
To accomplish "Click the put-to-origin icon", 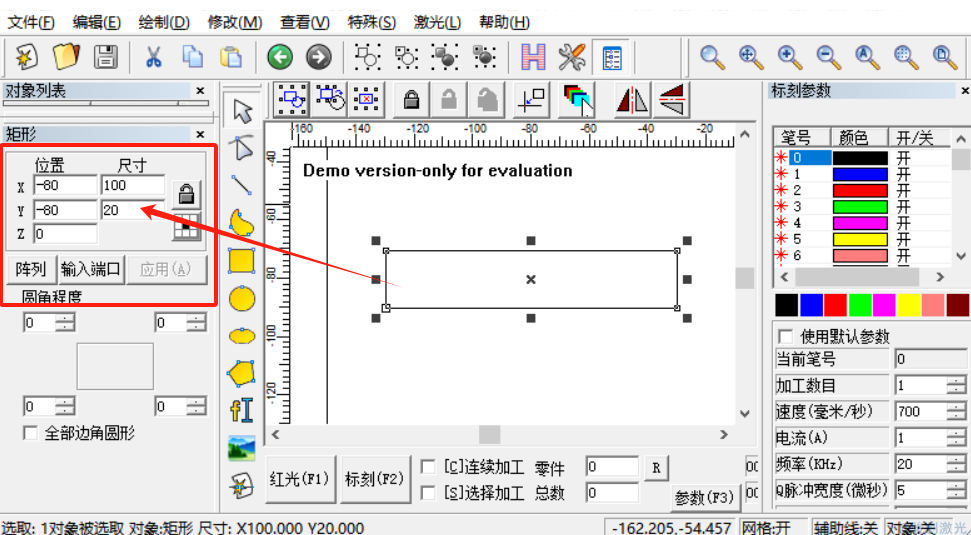I will (x=531, y=100).
